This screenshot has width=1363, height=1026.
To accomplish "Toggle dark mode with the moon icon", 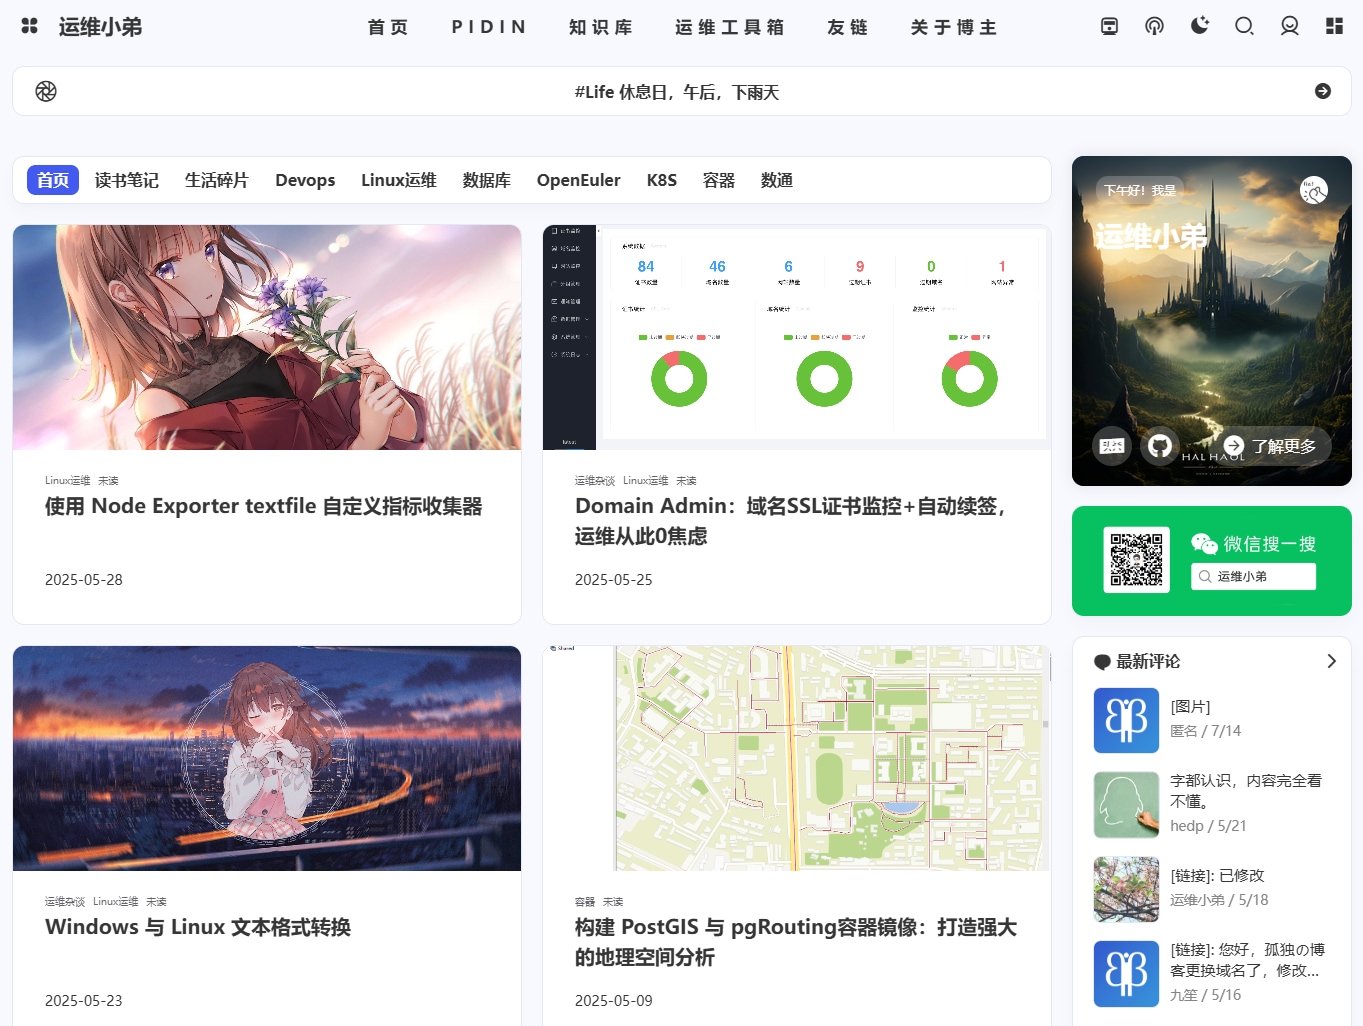I will 1199,26.
